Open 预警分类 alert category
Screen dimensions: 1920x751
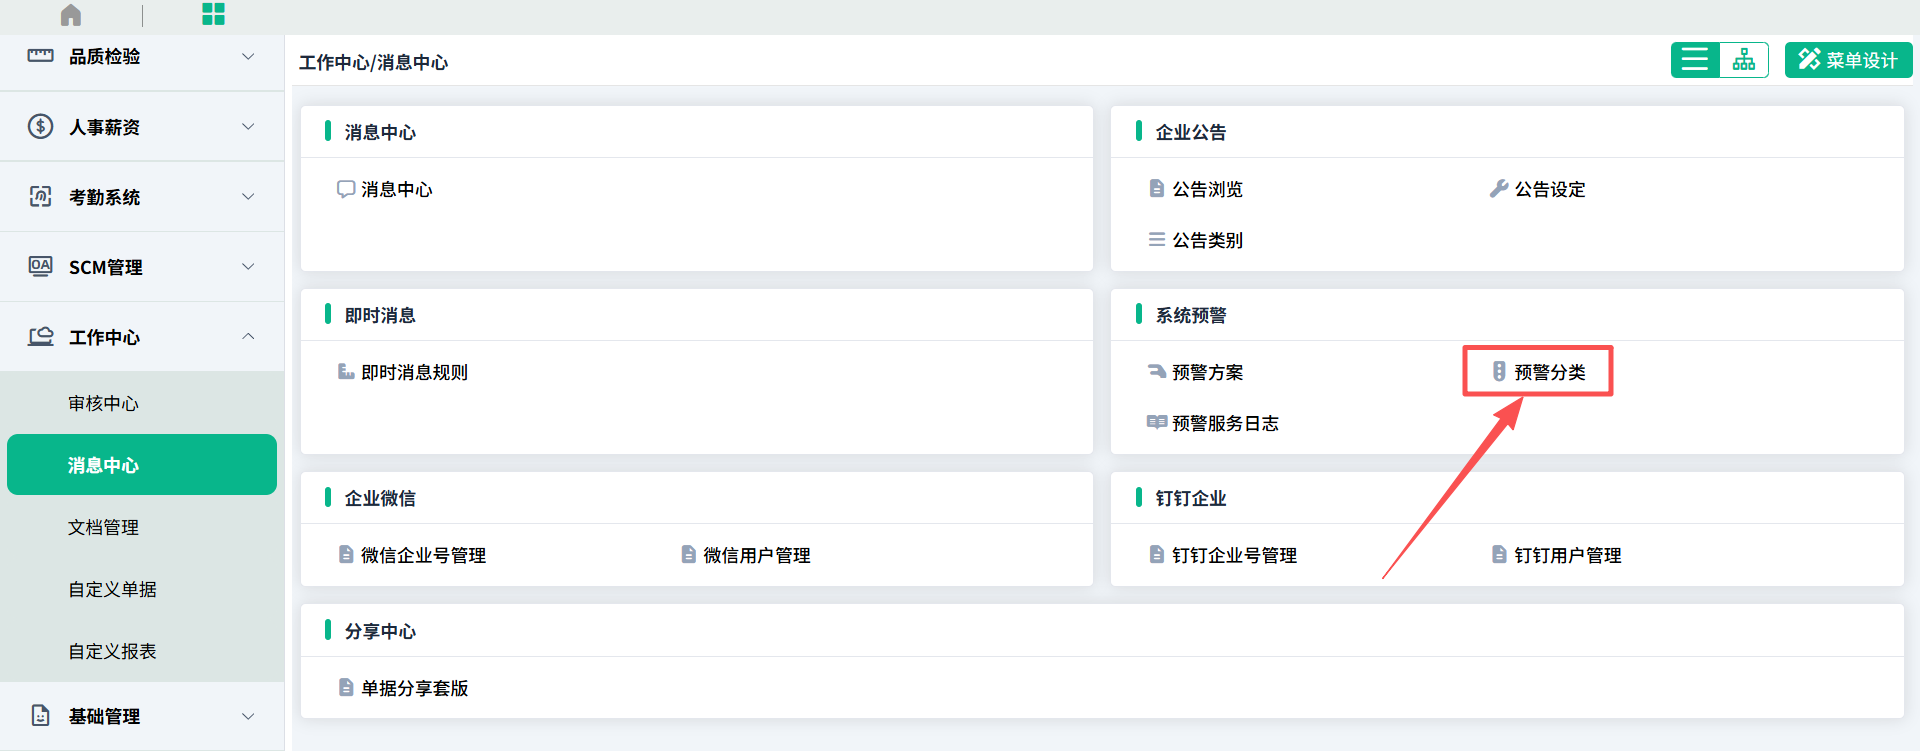(1549, 372)
